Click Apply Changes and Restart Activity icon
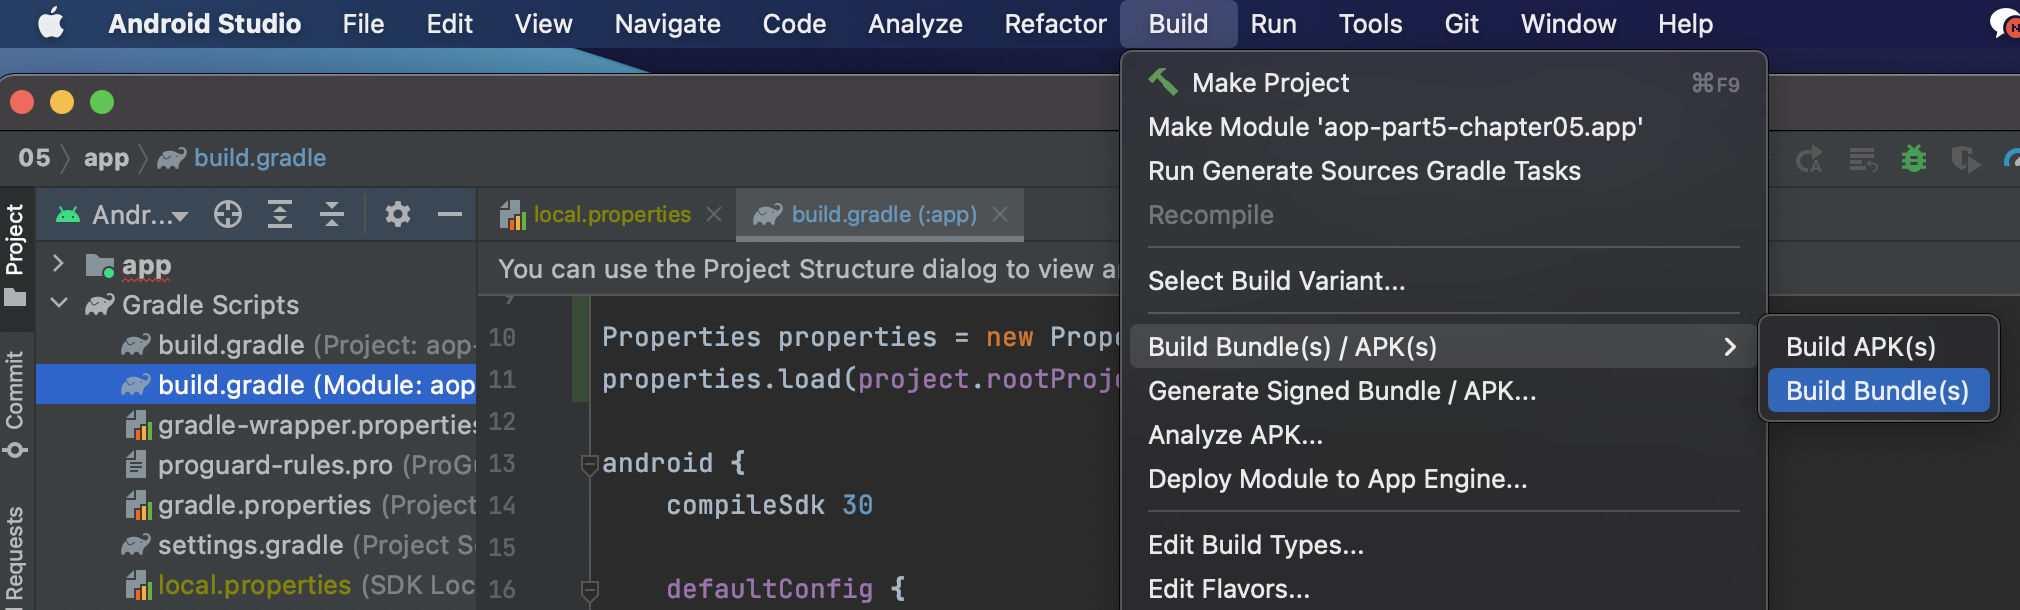The width and height of the screenshot is (2020, 610). pyautogui.click(x=1809, y=159)
